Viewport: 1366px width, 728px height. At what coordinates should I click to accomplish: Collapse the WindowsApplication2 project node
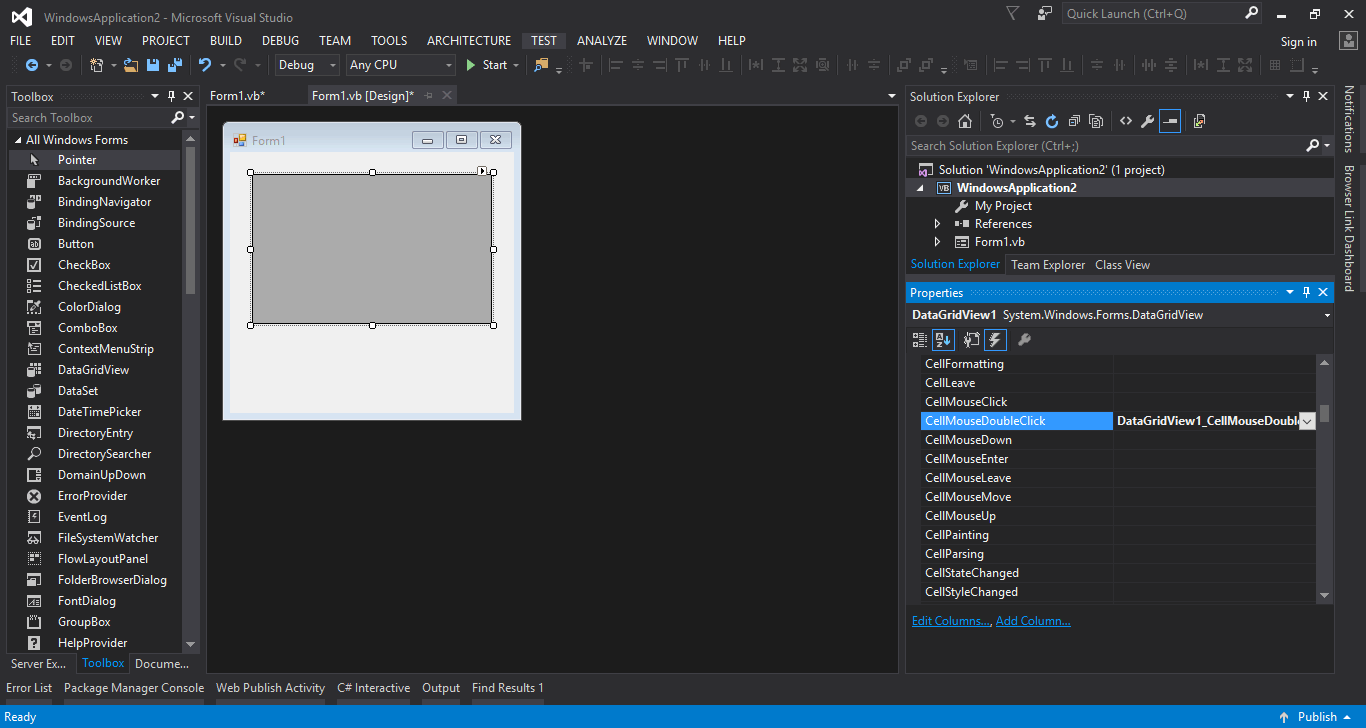pyautogui.click(x=920, y=188)
